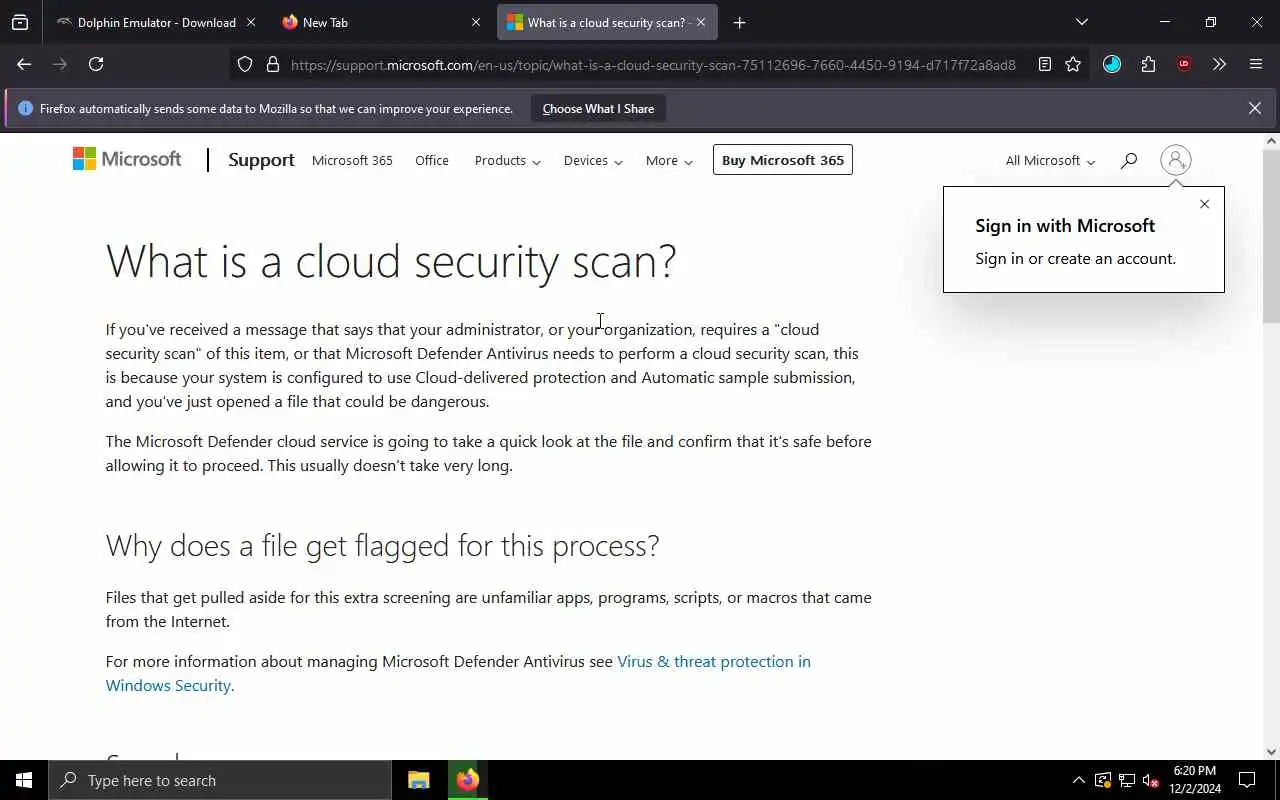
Task: Open the site search magnifier
Action: point(1129,160)
